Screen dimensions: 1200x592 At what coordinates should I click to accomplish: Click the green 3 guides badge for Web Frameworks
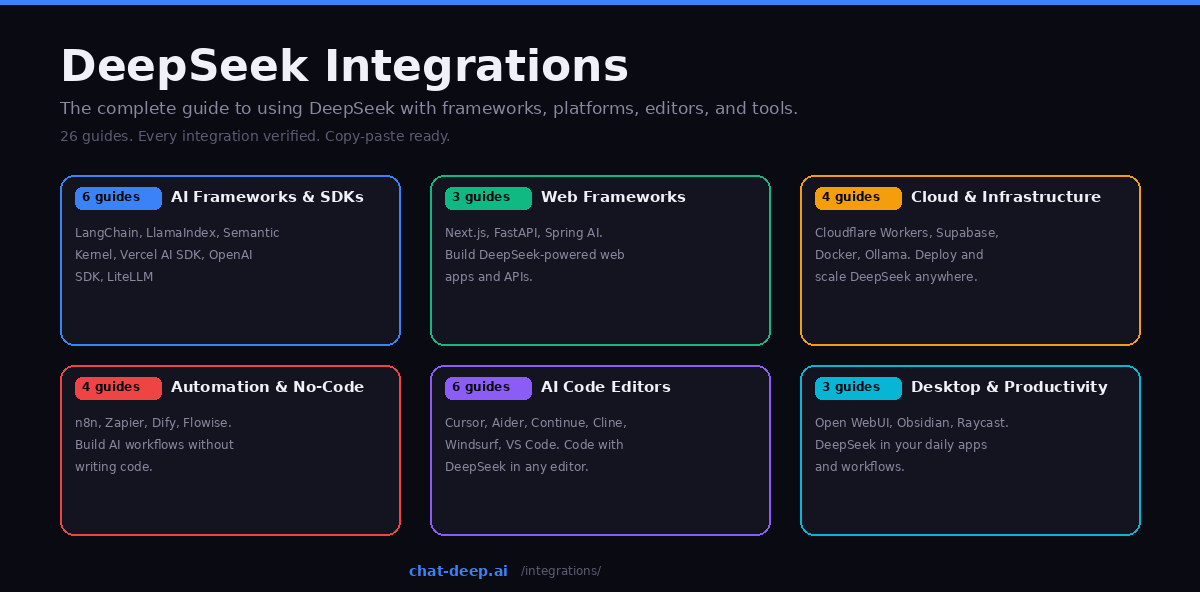(487, 198)
